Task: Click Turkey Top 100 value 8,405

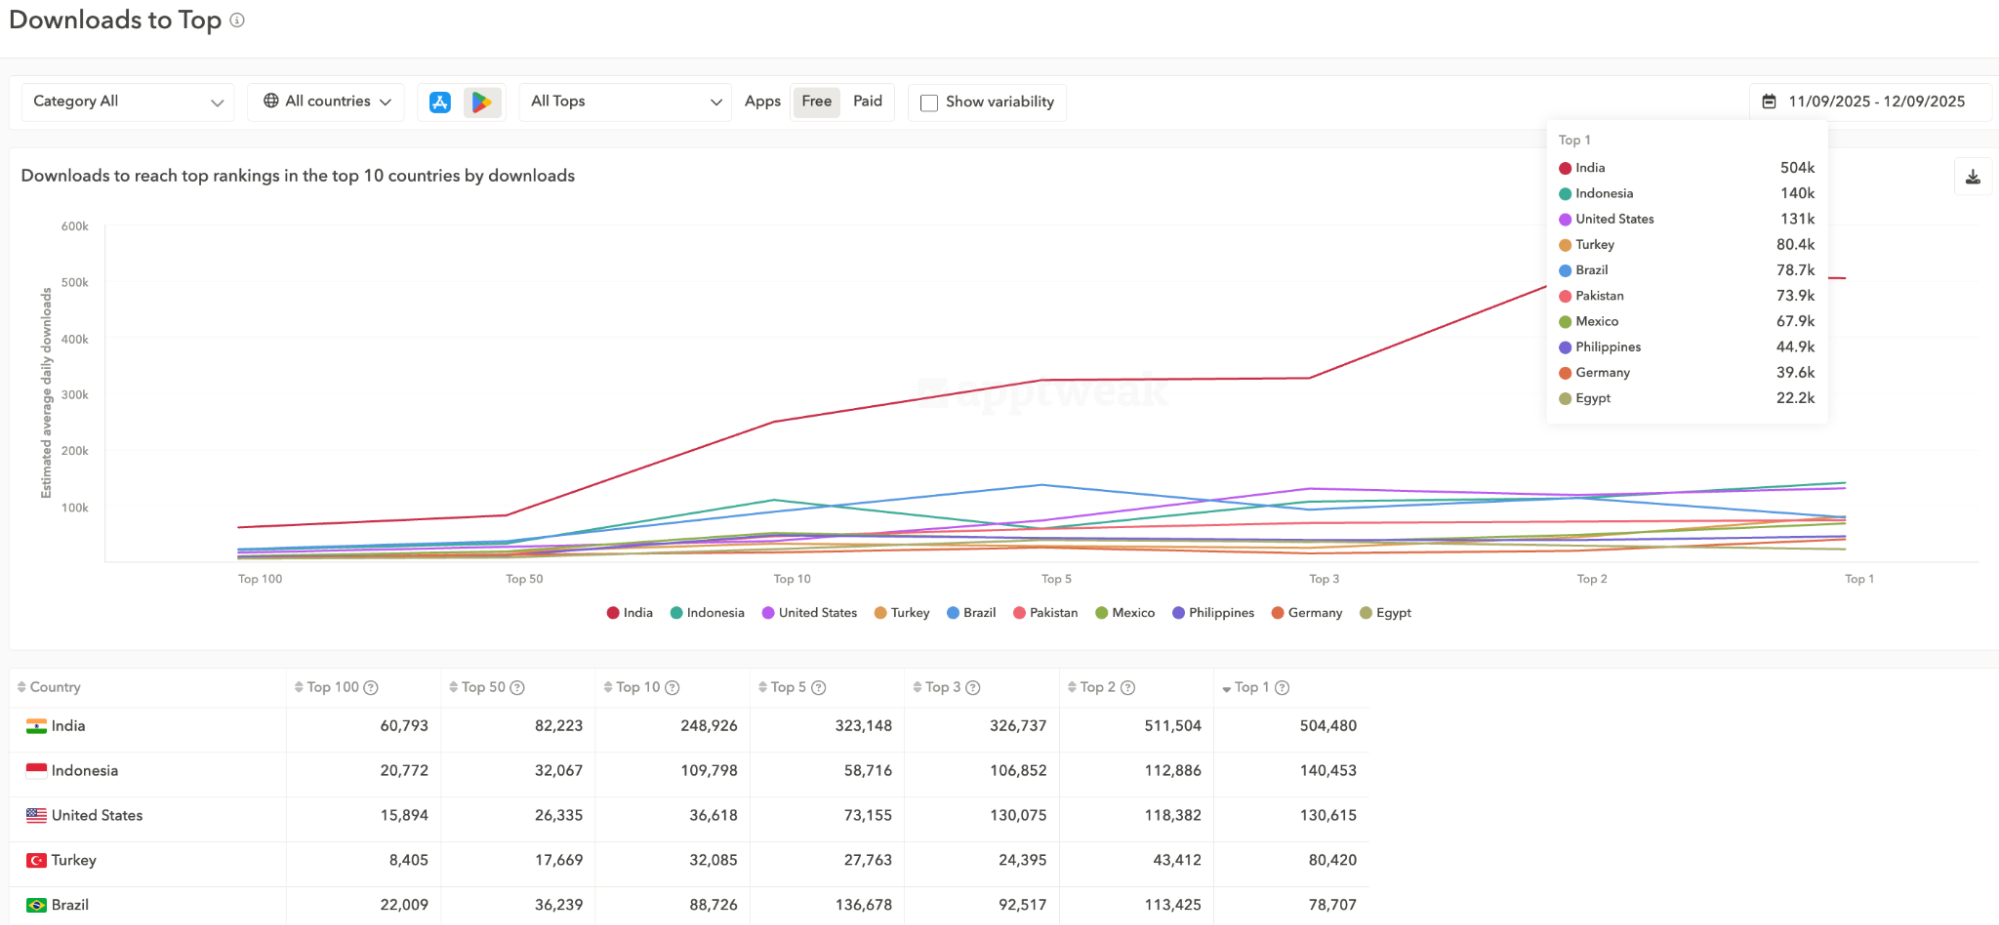Action: 409,861
